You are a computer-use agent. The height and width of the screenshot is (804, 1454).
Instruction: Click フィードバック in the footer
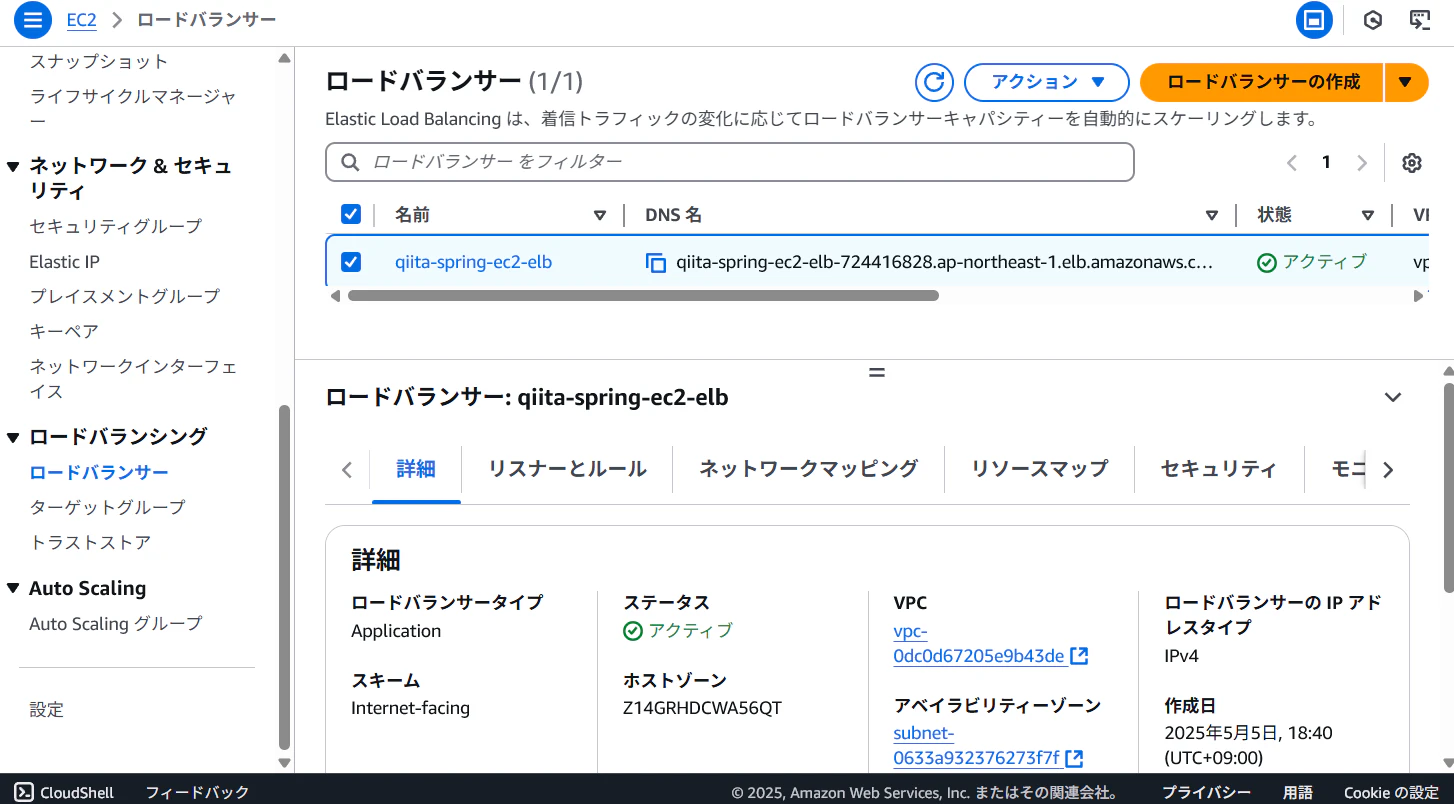(197, 792)
